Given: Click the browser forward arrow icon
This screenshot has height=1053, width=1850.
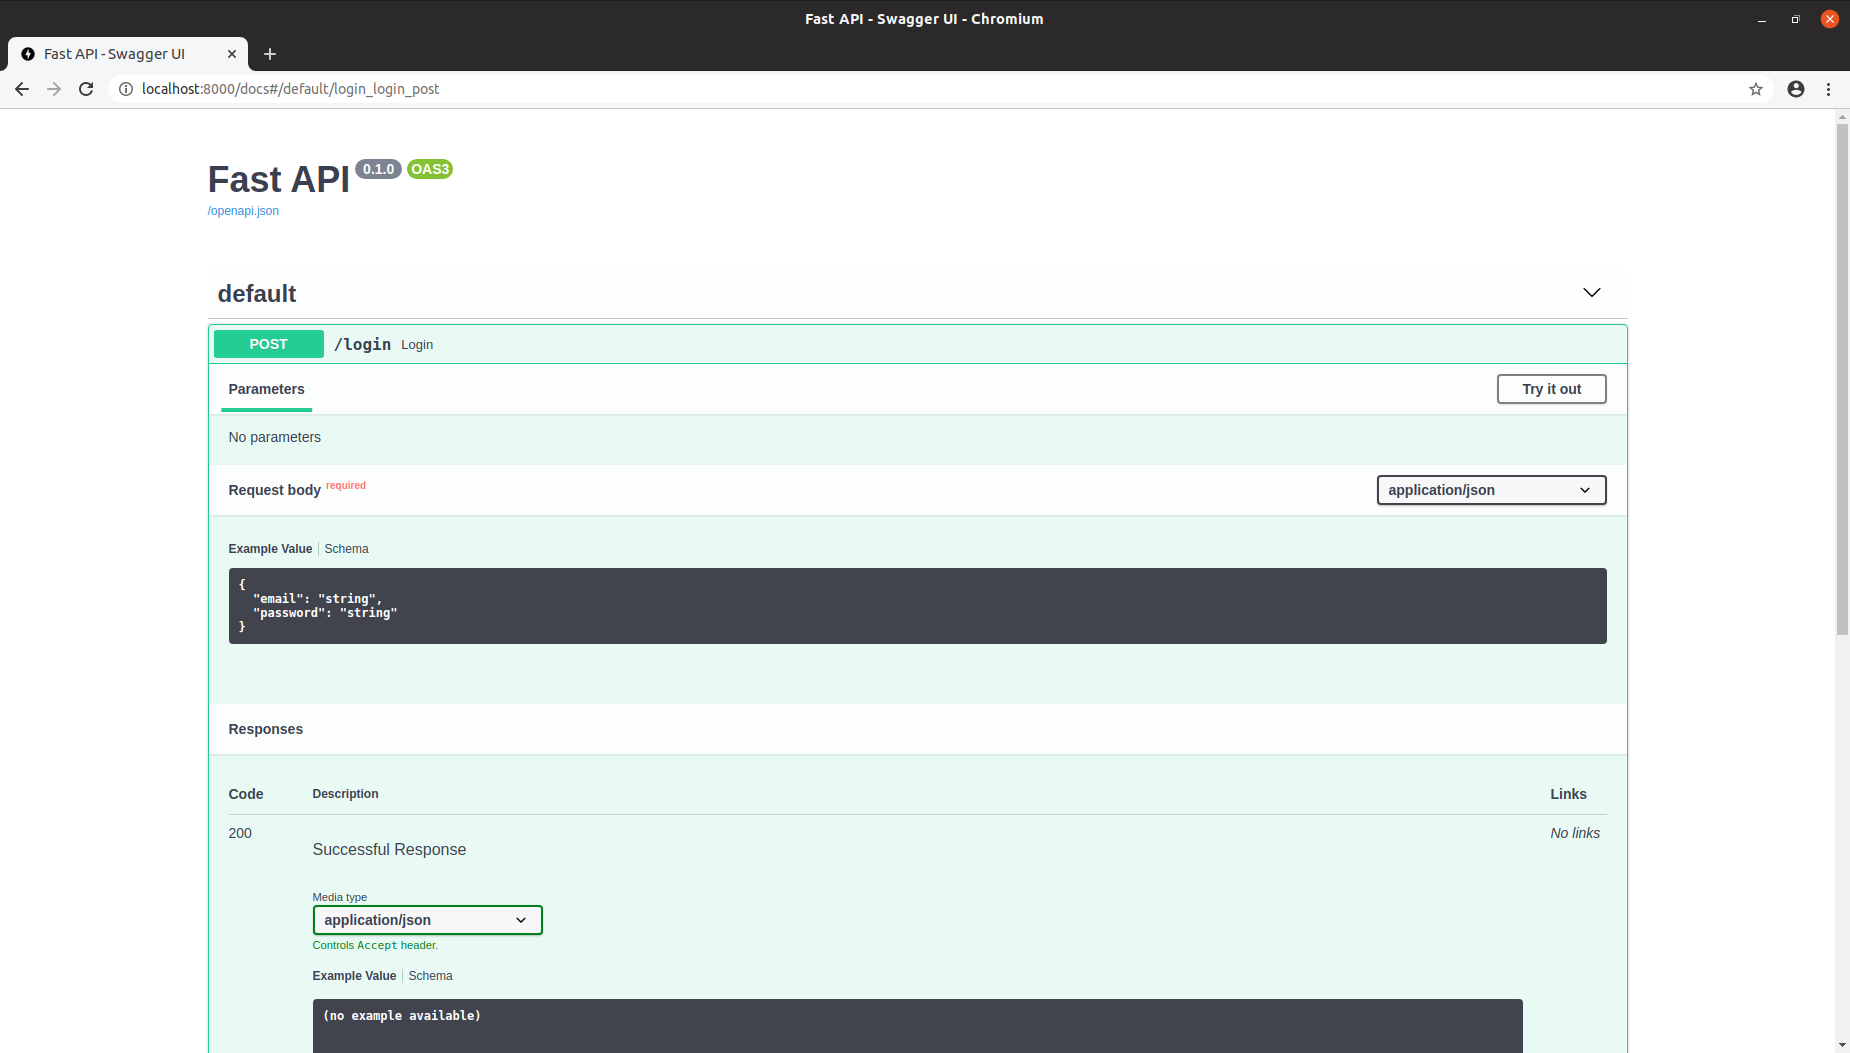Looking at the screenshot, I should coord(54,89).
